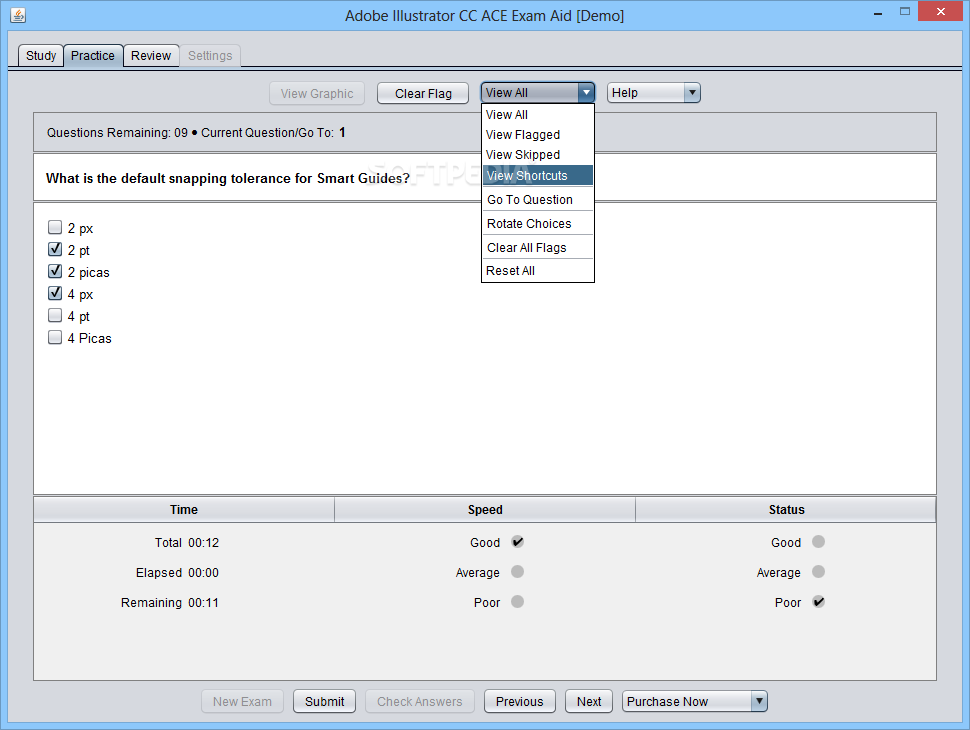Select the Average speed indicator
Image resolution: width=970 pixels, height=730 pixels.
[x=518, y=572]
